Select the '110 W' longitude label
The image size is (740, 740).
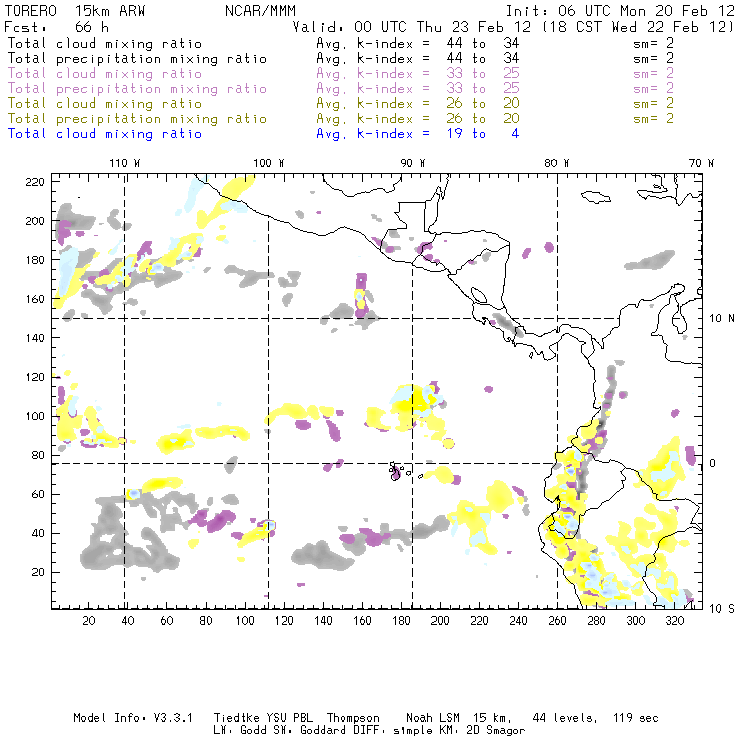click(125, 163)
